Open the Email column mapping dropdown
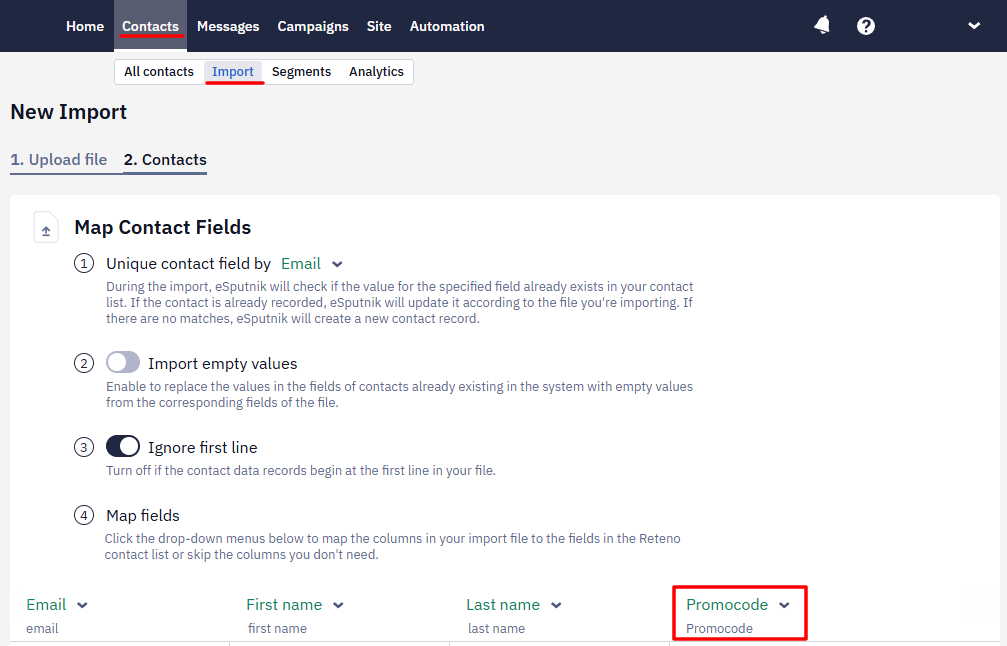 click(57, 604)
